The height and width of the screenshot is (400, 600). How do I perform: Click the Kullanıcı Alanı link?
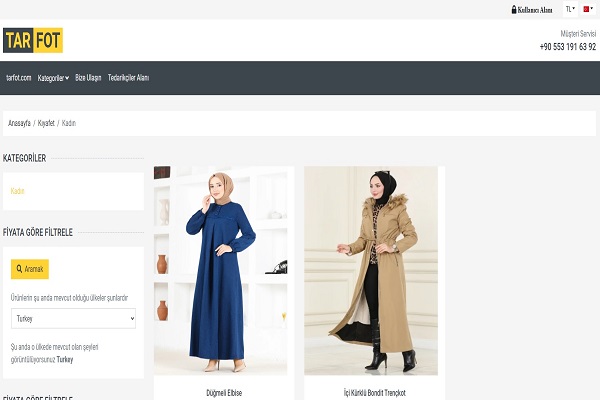click(535, 9)
